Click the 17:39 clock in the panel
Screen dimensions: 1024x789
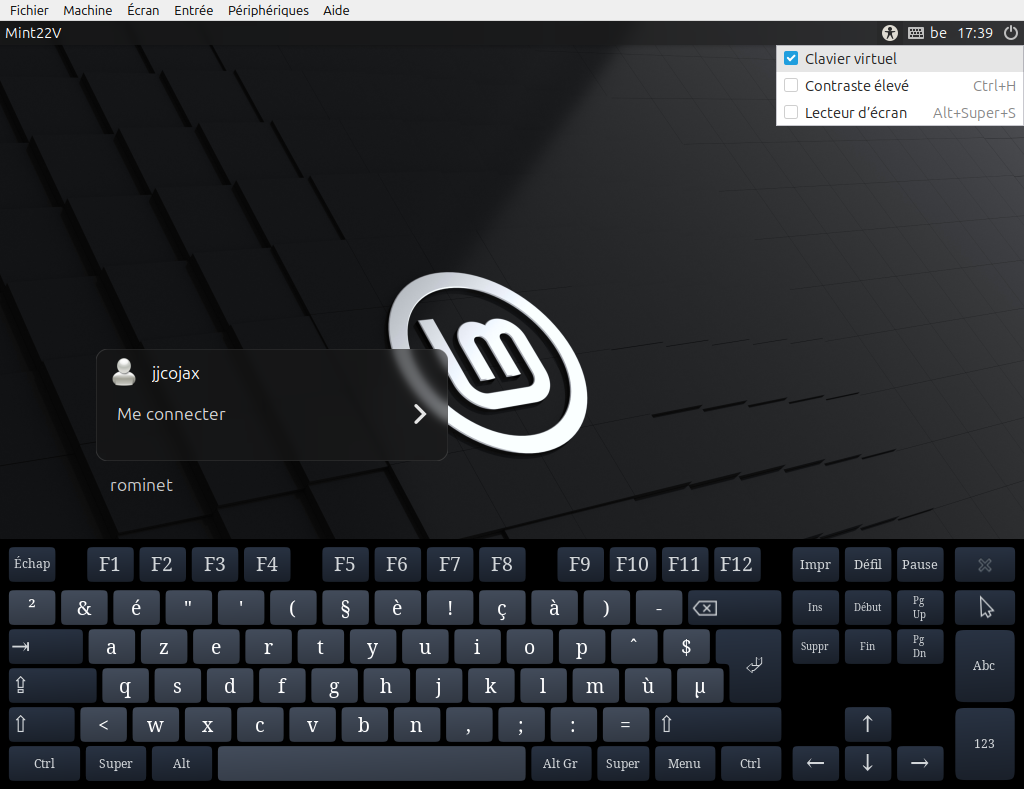(974, 33)
